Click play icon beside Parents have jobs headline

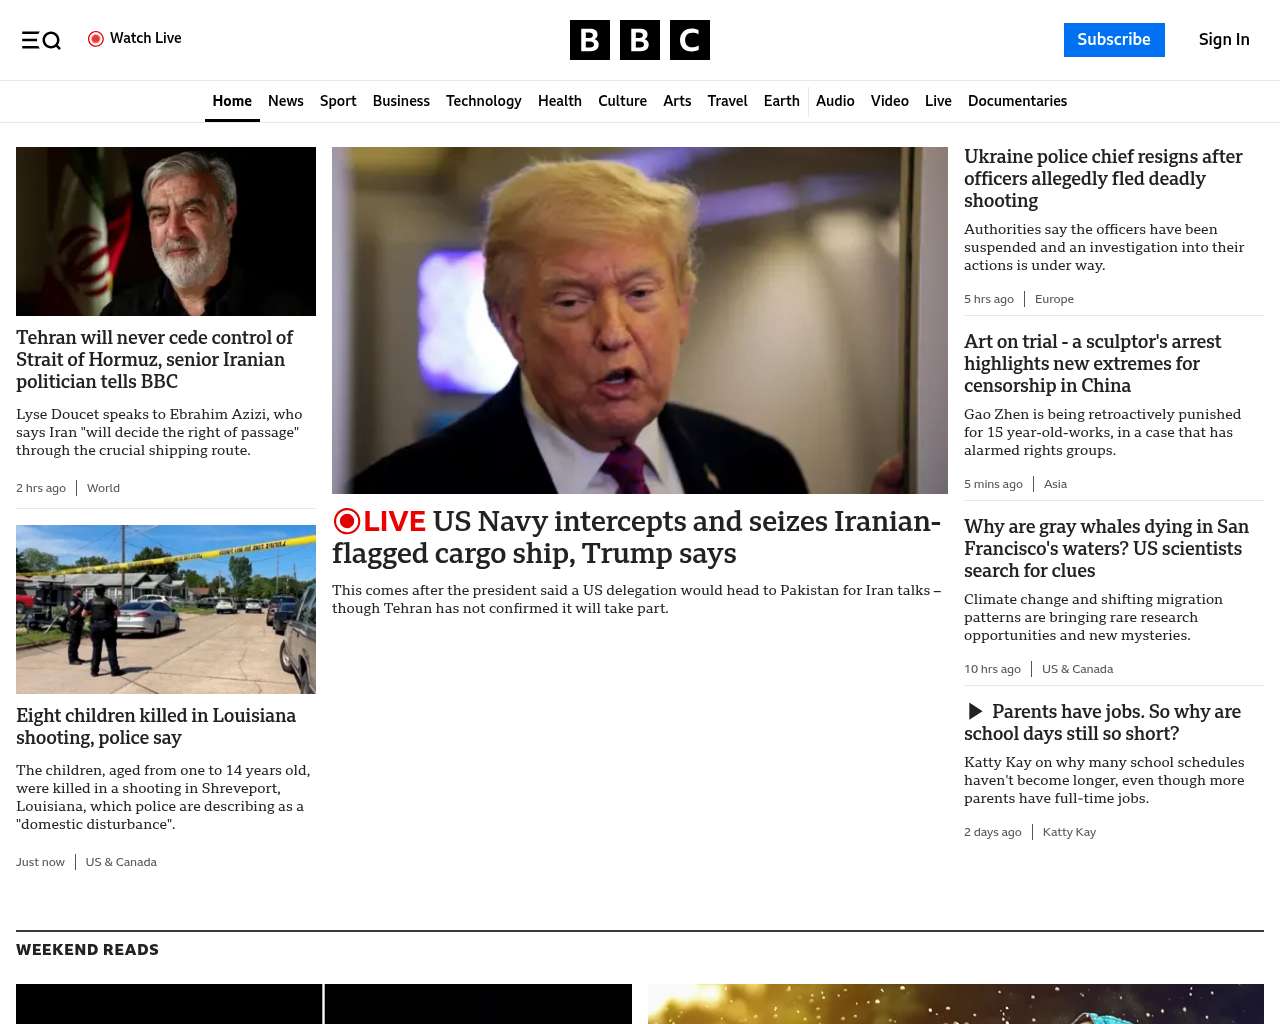coord(975,711)
